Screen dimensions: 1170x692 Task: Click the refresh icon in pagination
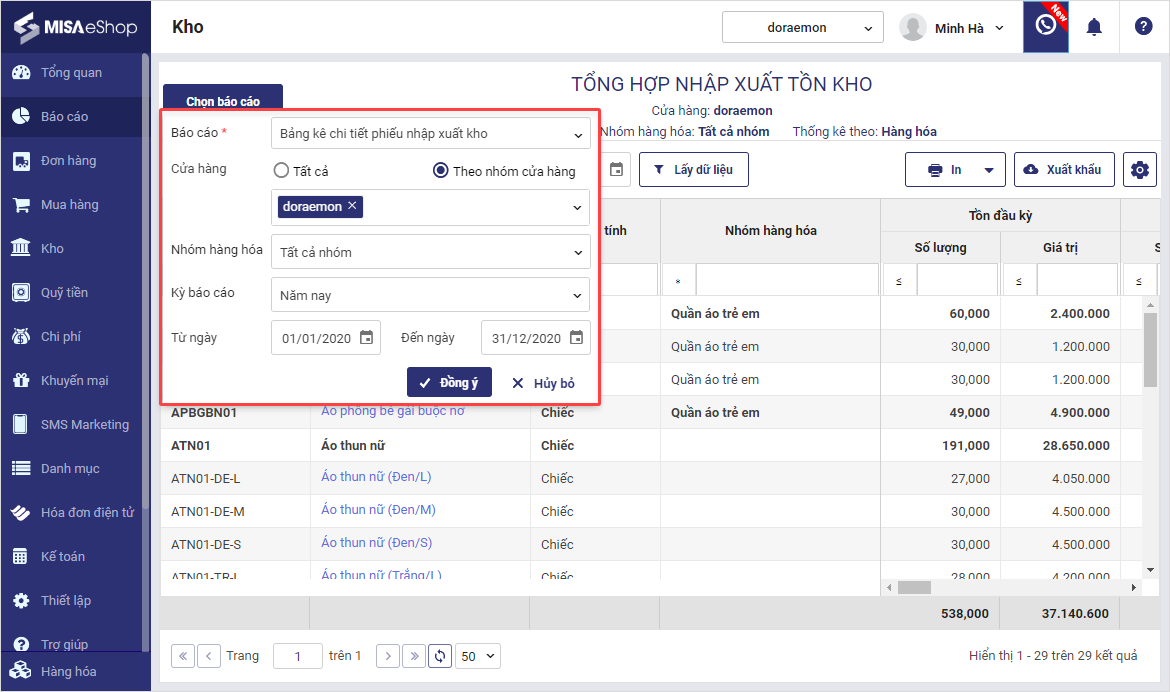coord(440,656)
